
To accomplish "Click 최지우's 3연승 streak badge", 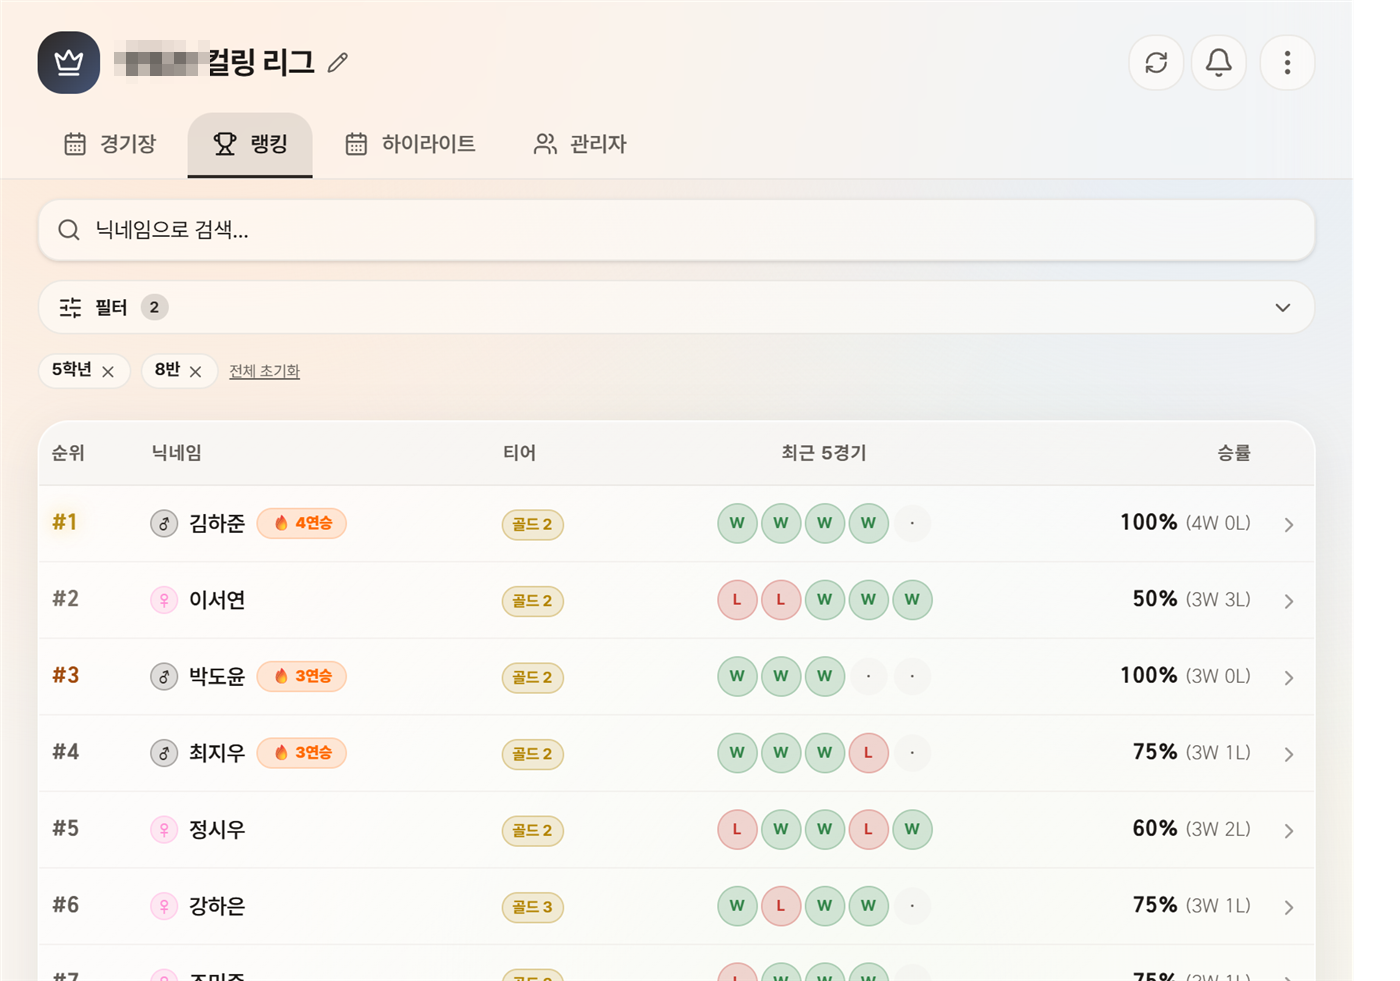I will [x=302, y=753].
